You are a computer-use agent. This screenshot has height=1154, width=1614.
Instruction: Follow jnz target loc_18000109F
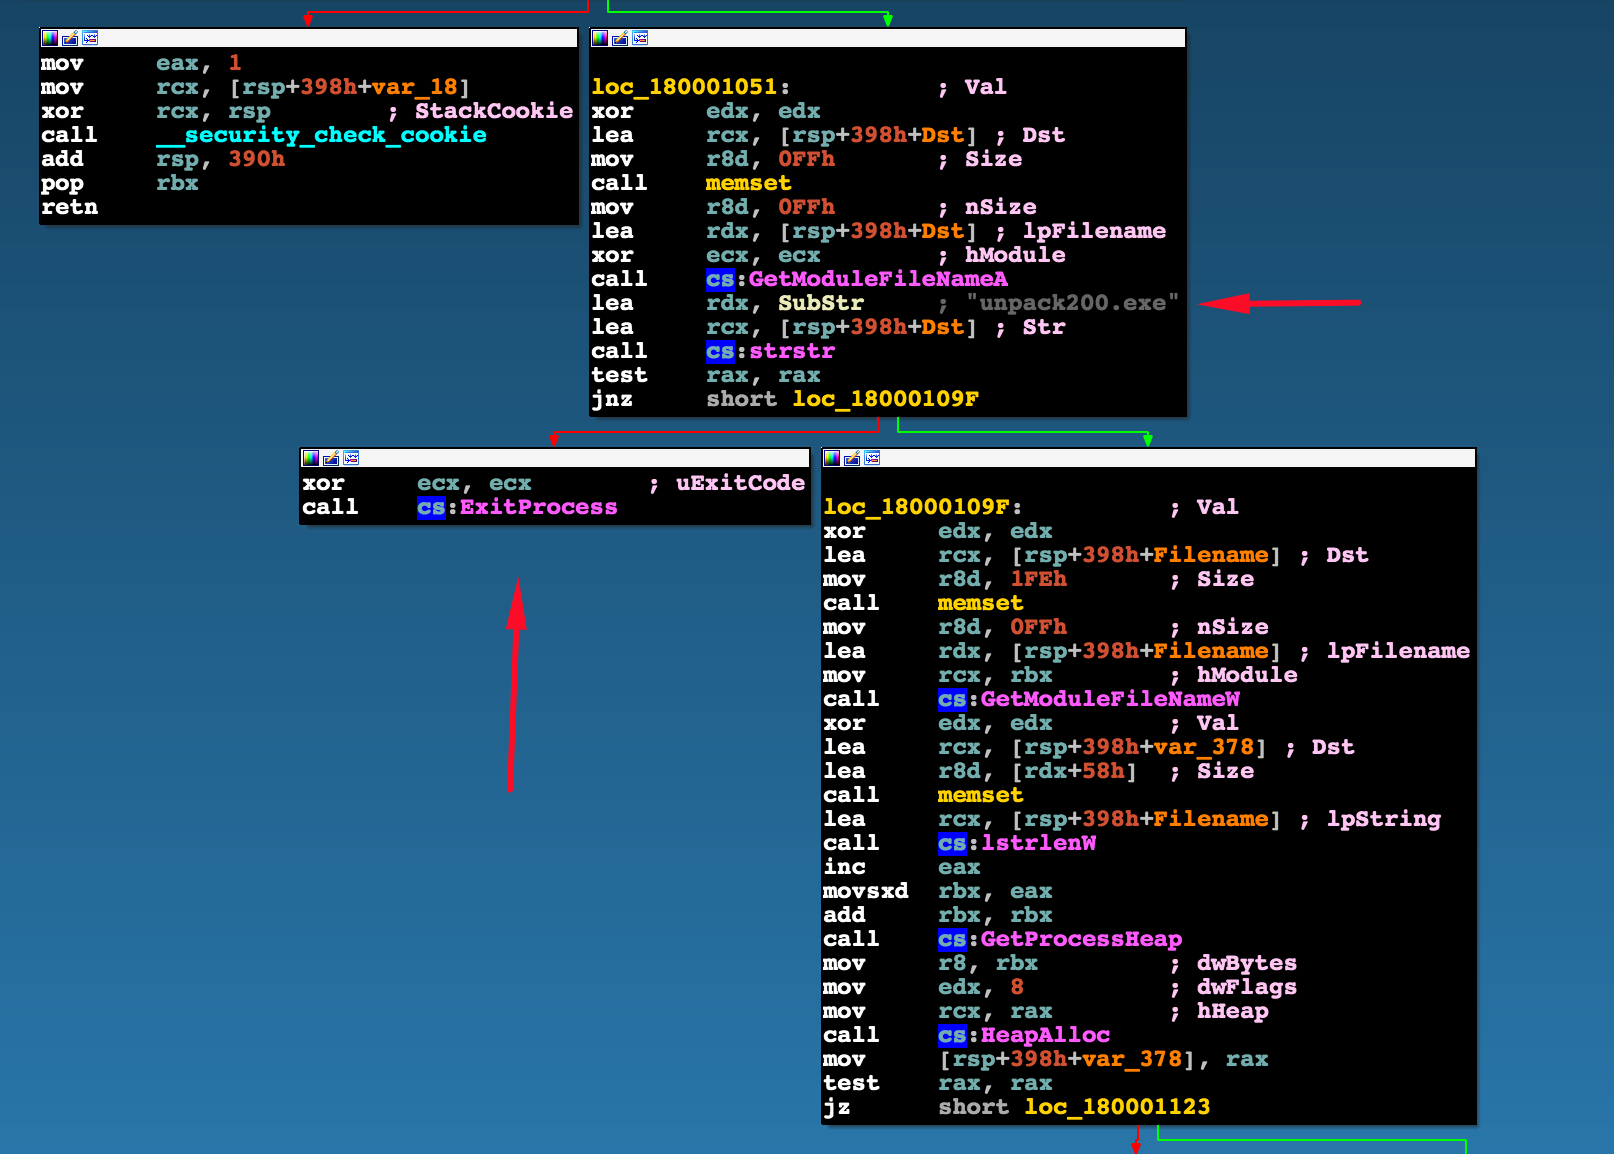tap(886, 399)
